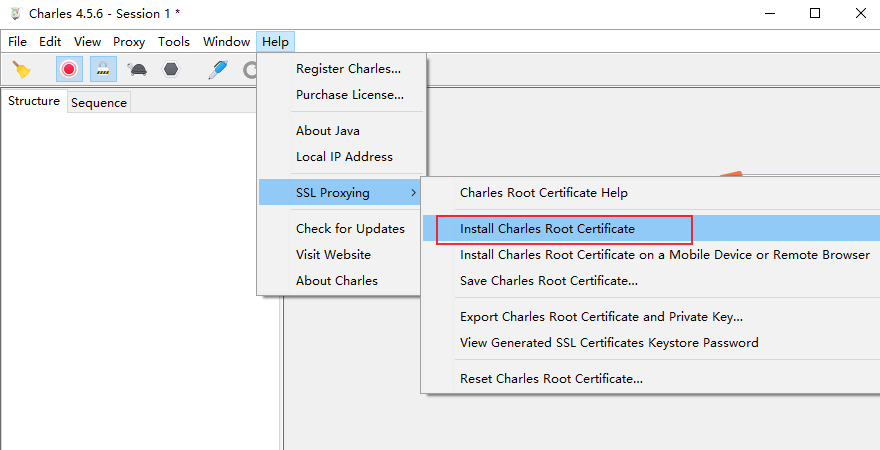This screenshot has height=450, width=880.
Task: Click the blue pen compose icon
Action: tap(217, 69)
